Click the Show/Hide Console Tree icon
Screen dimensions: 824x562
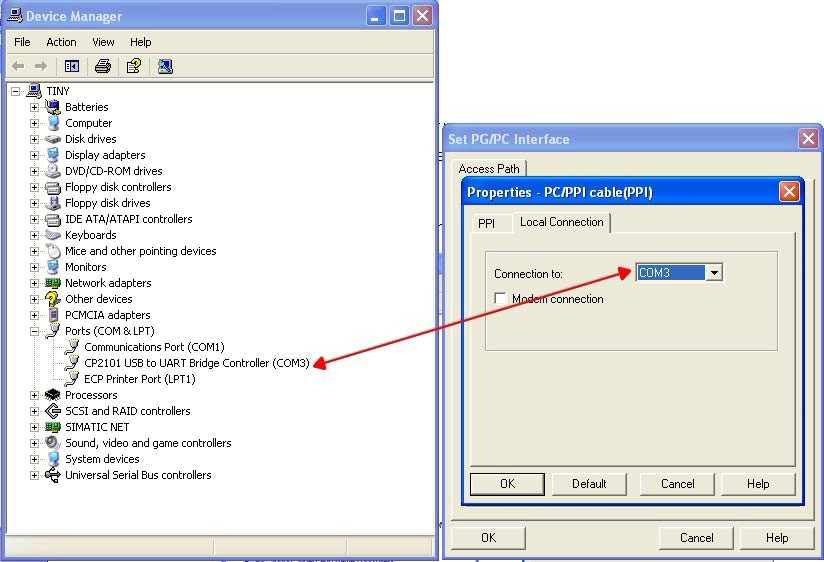[72, 66]
